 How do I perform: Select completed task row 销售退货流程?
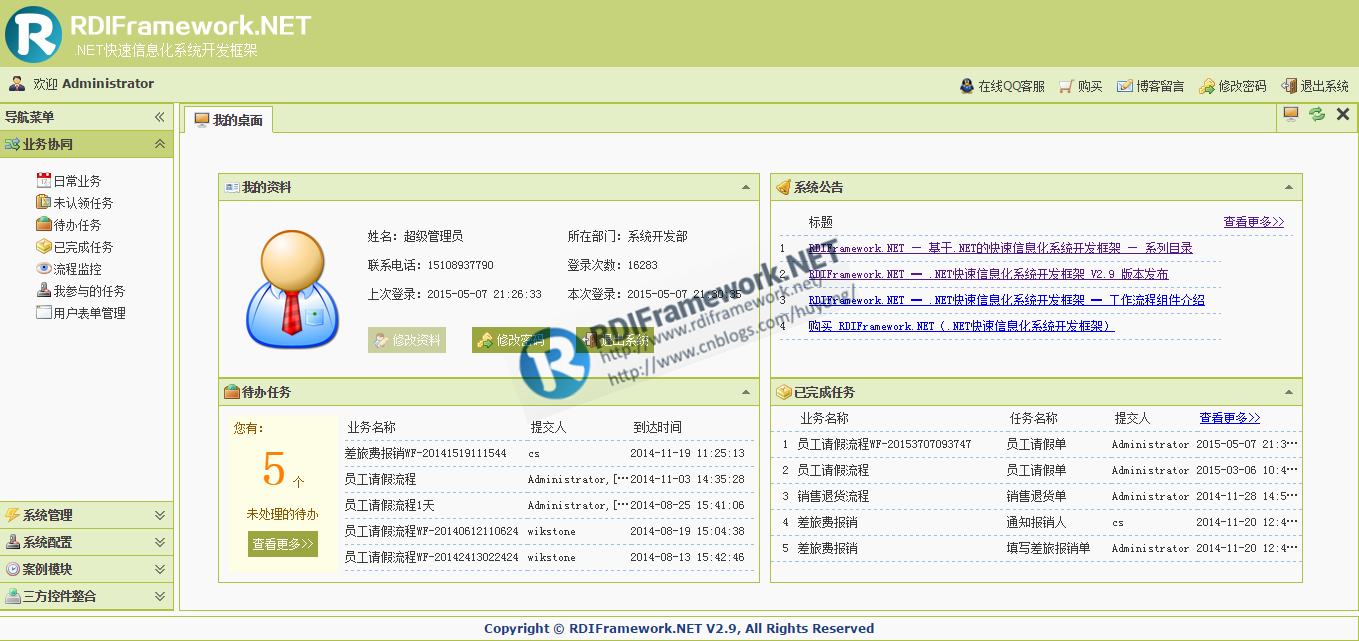click(x=1038, y=496)
